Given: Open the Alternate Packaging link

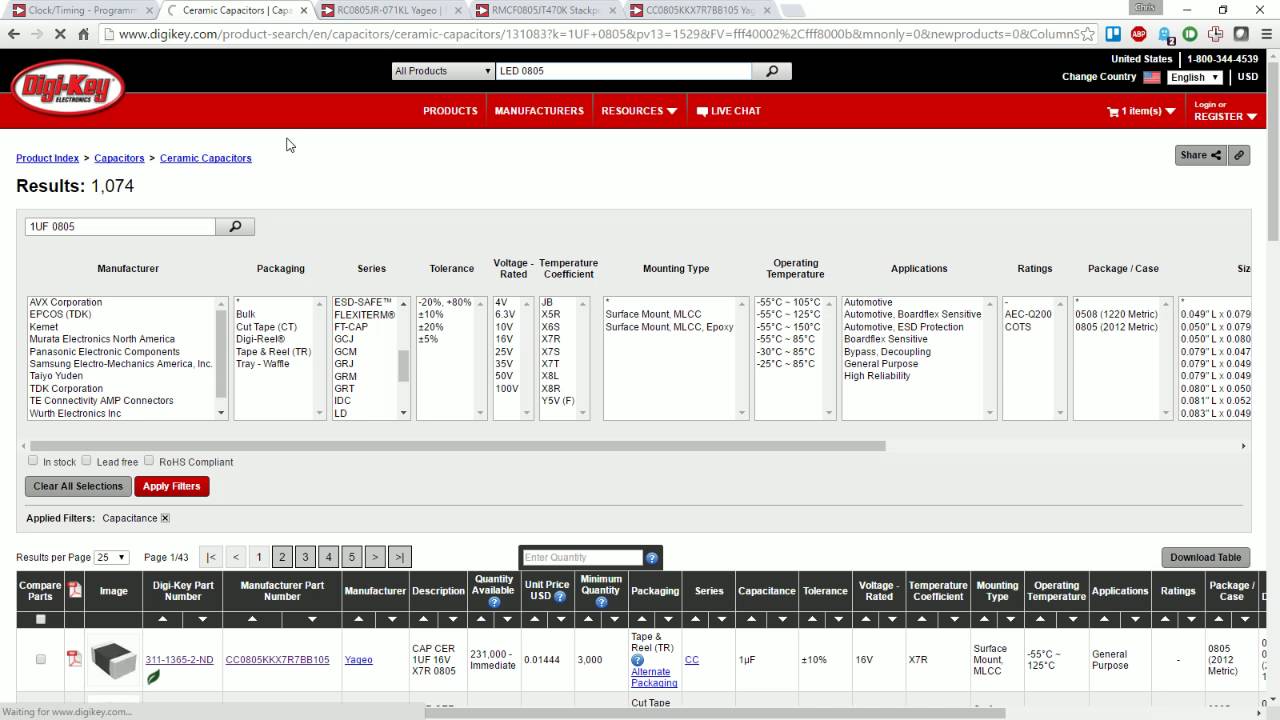Looking at the screenshot, I should click(654, 677).
